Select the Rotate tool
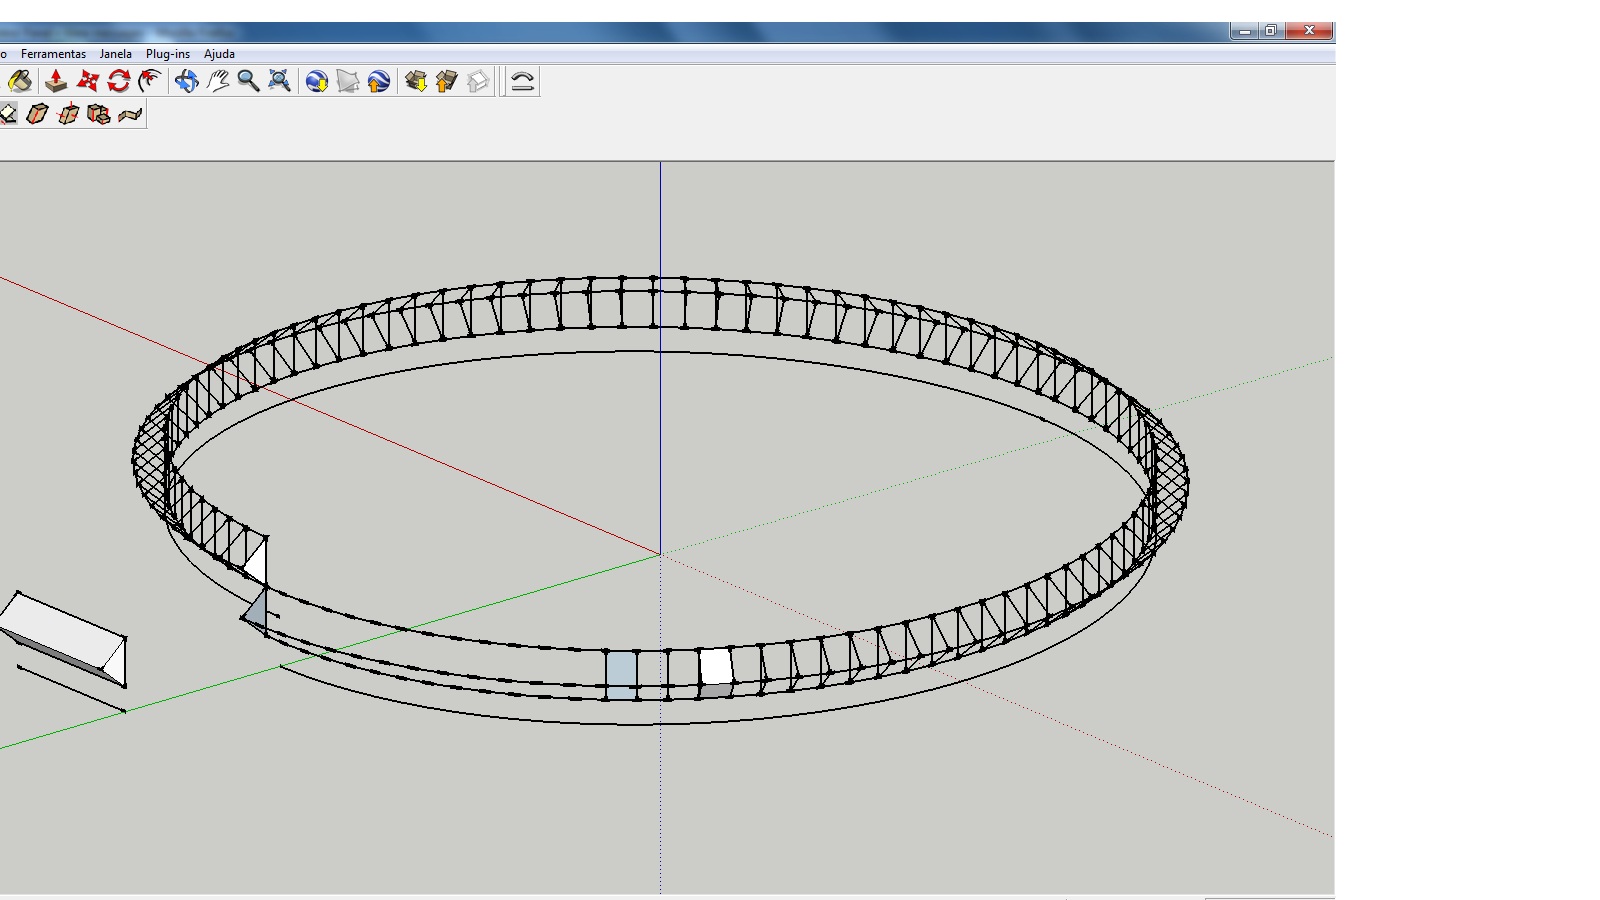The width and height of the screenshot is (1600, 900). pyautogui.click(x=119, y=81)
